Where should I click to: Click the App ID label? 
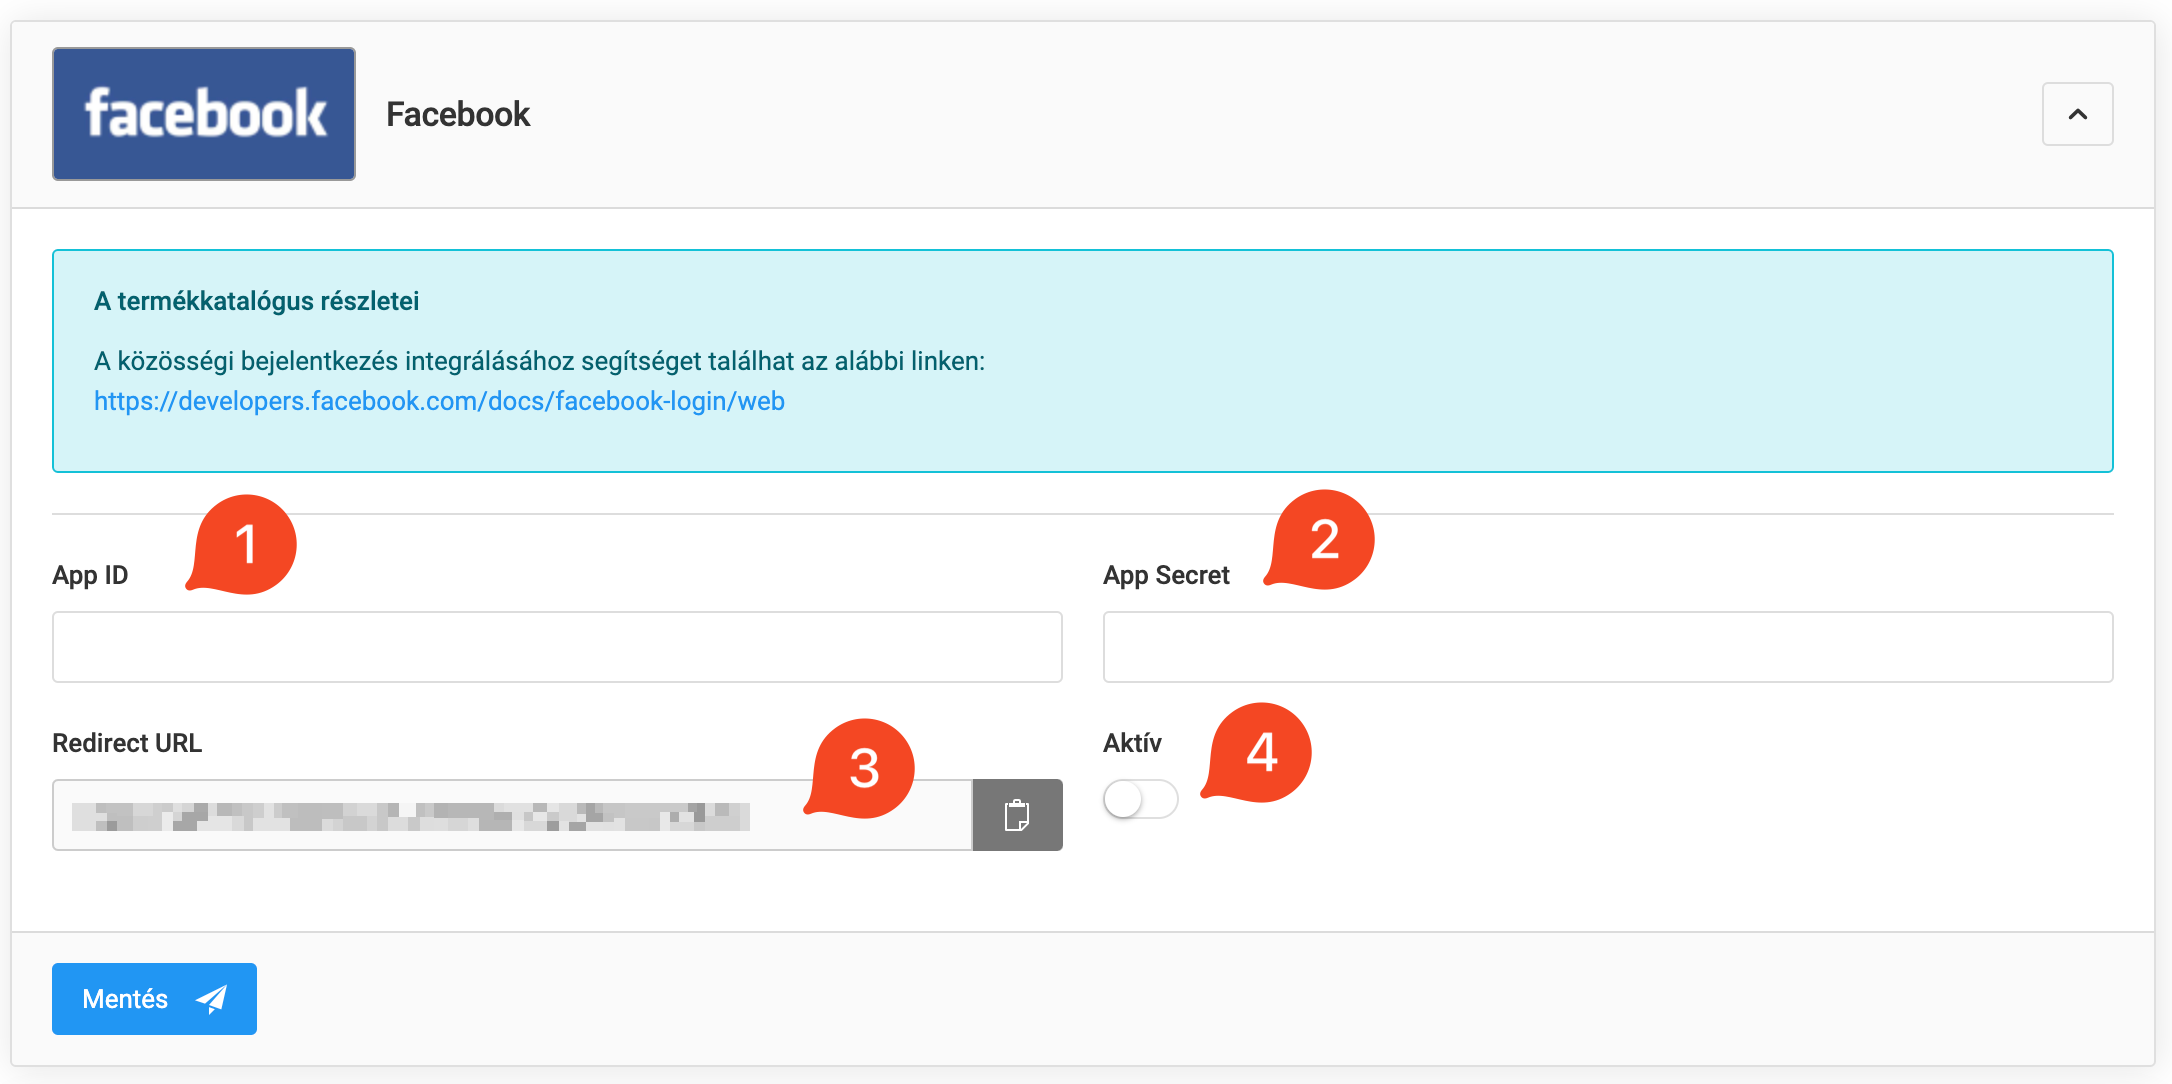click(90, 575)
